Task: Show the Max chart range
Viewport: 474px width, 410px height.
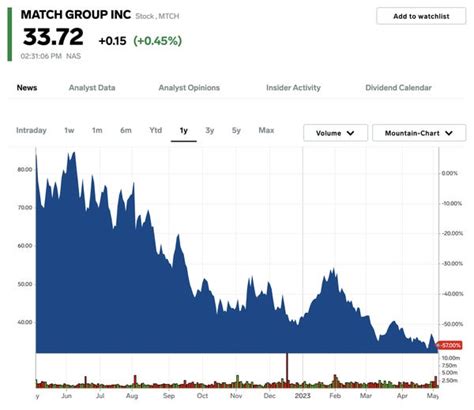Action: pyautogui.click(x=266, y=130)
